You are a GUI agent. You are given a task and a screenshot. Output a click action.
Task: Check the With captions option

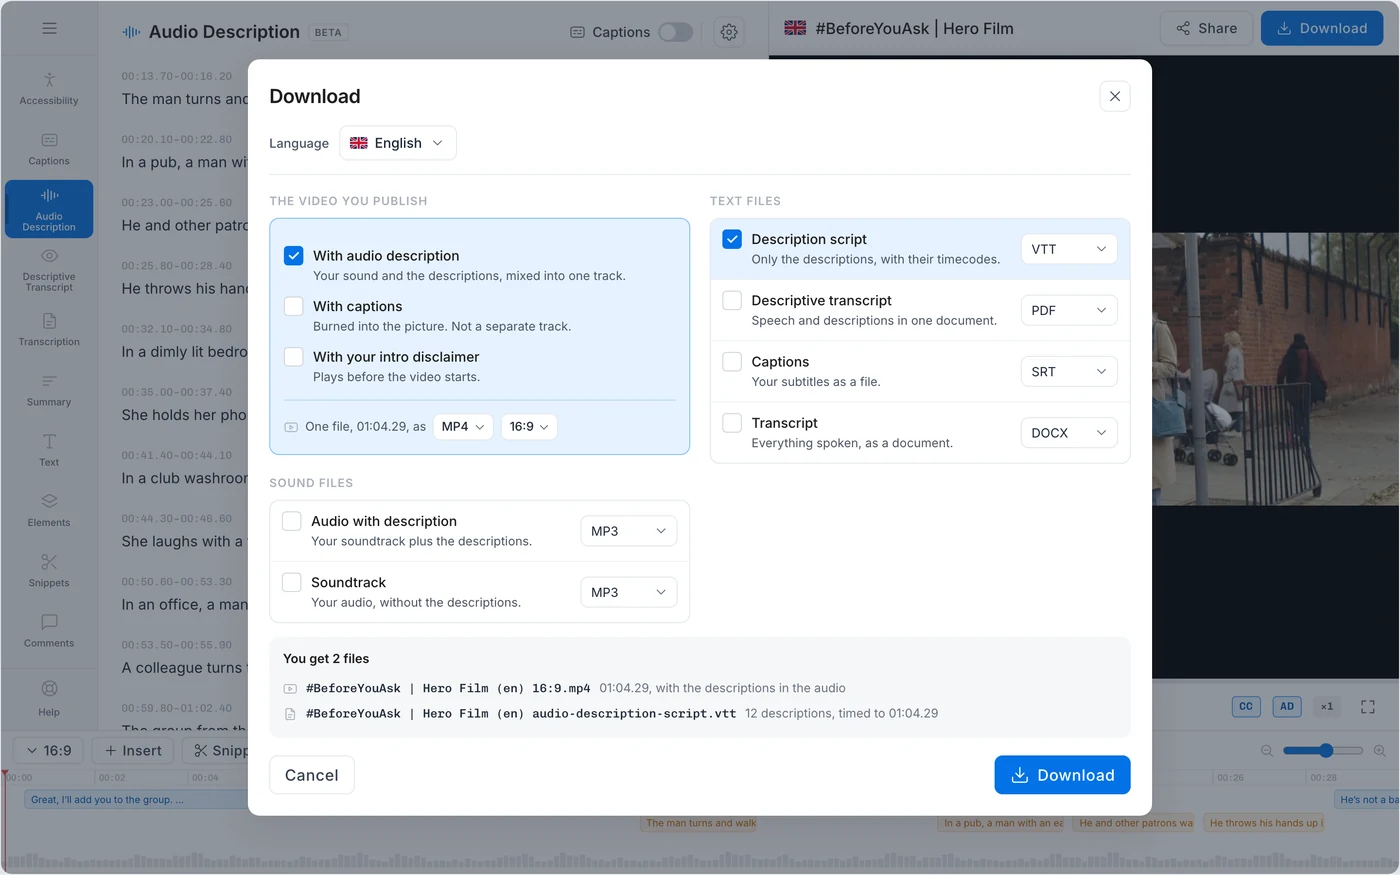click(x=293, y=306)
